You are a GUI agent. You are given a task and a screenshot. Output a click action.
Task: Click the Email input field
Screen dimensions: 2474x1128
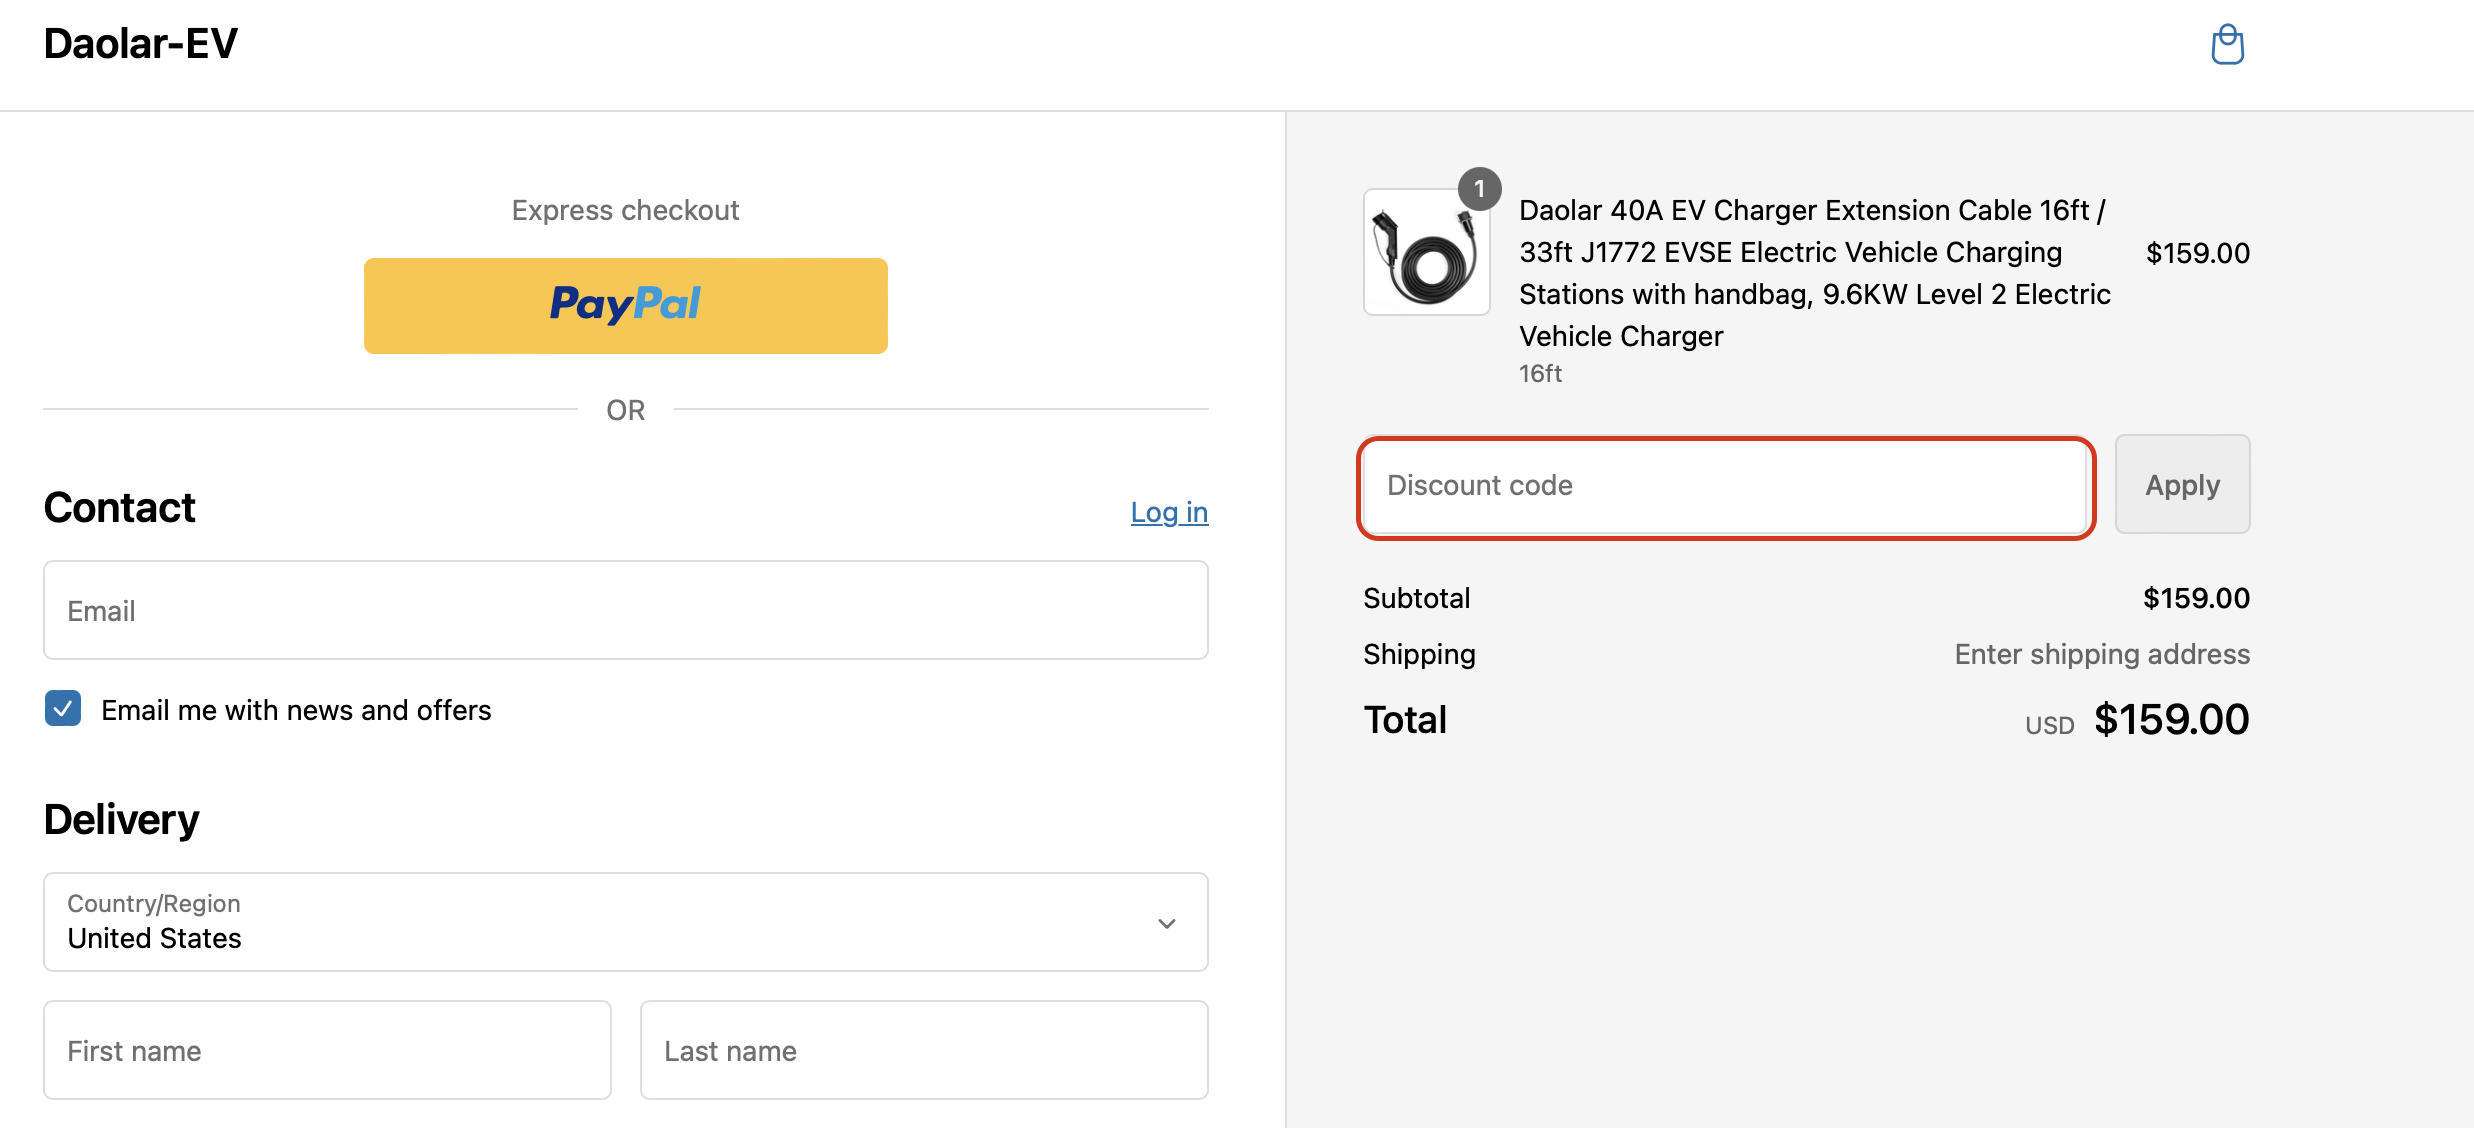point(625,610)
